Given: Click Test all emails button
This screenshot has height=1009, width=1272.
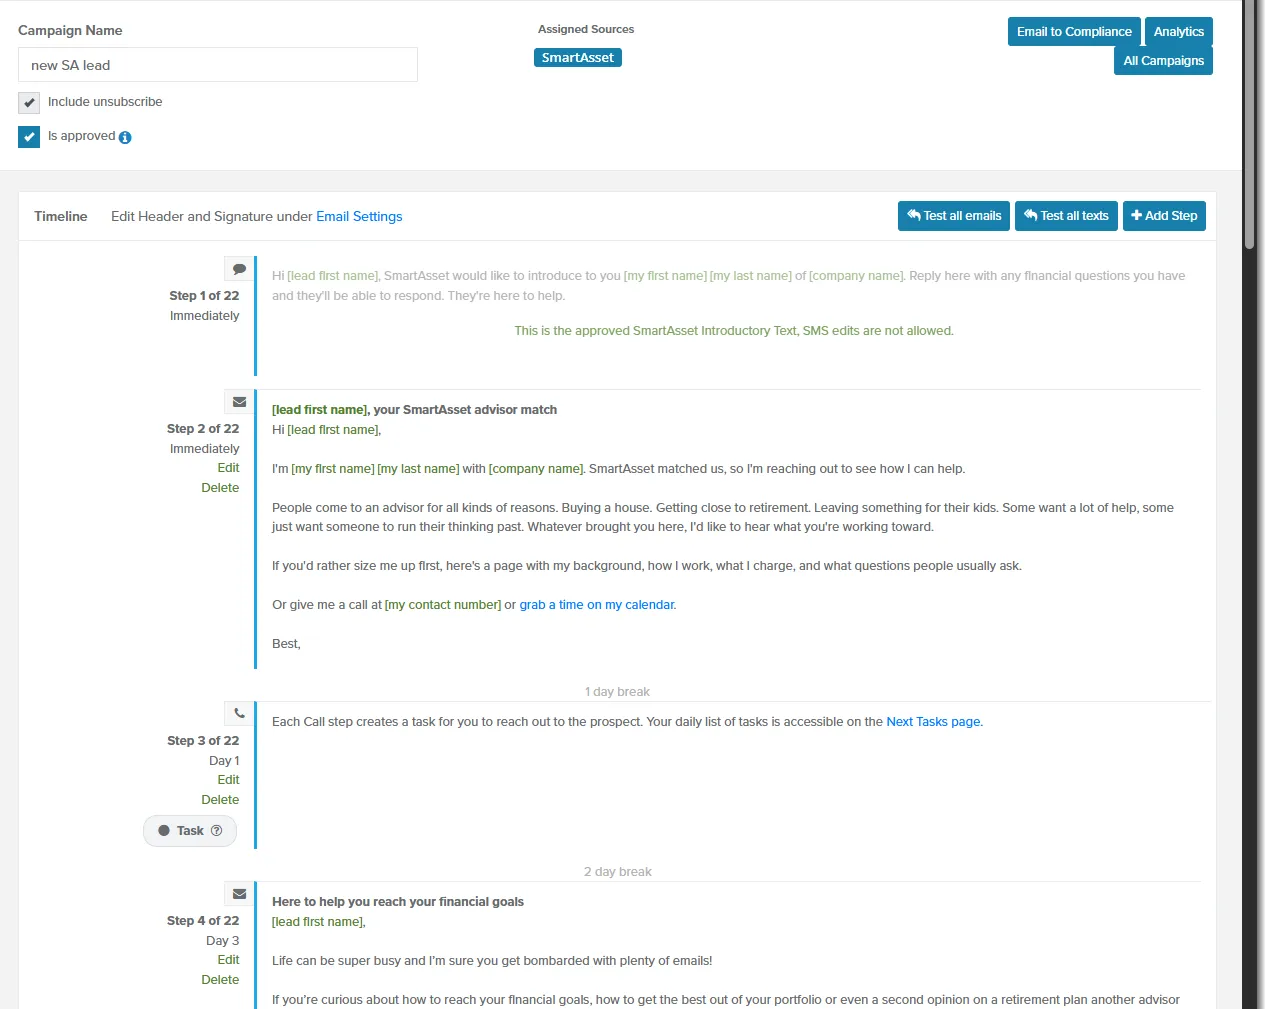Looking at the screenshot, I should point(953,216).
